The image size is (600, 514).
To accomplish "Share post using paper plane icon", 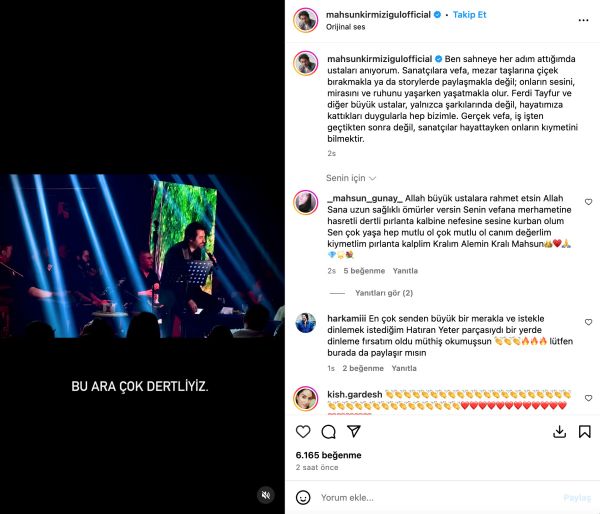I will click(x=354, y=431).
